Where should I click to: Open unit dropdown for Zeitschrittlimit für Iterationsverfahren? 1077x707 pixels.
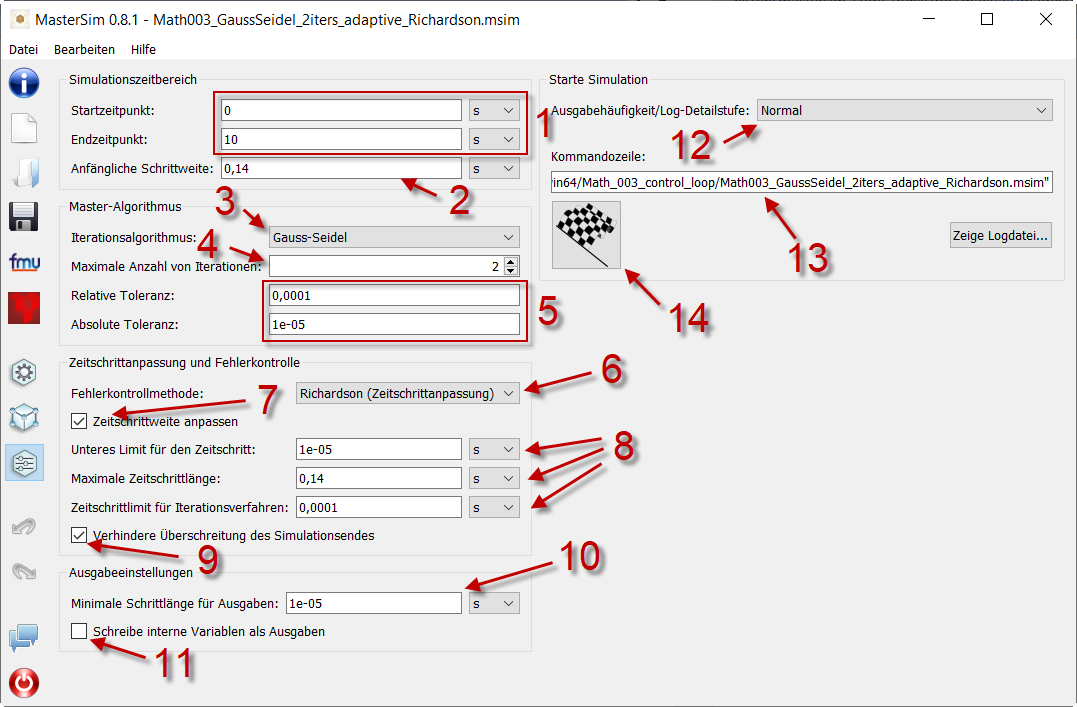(494, 507)
